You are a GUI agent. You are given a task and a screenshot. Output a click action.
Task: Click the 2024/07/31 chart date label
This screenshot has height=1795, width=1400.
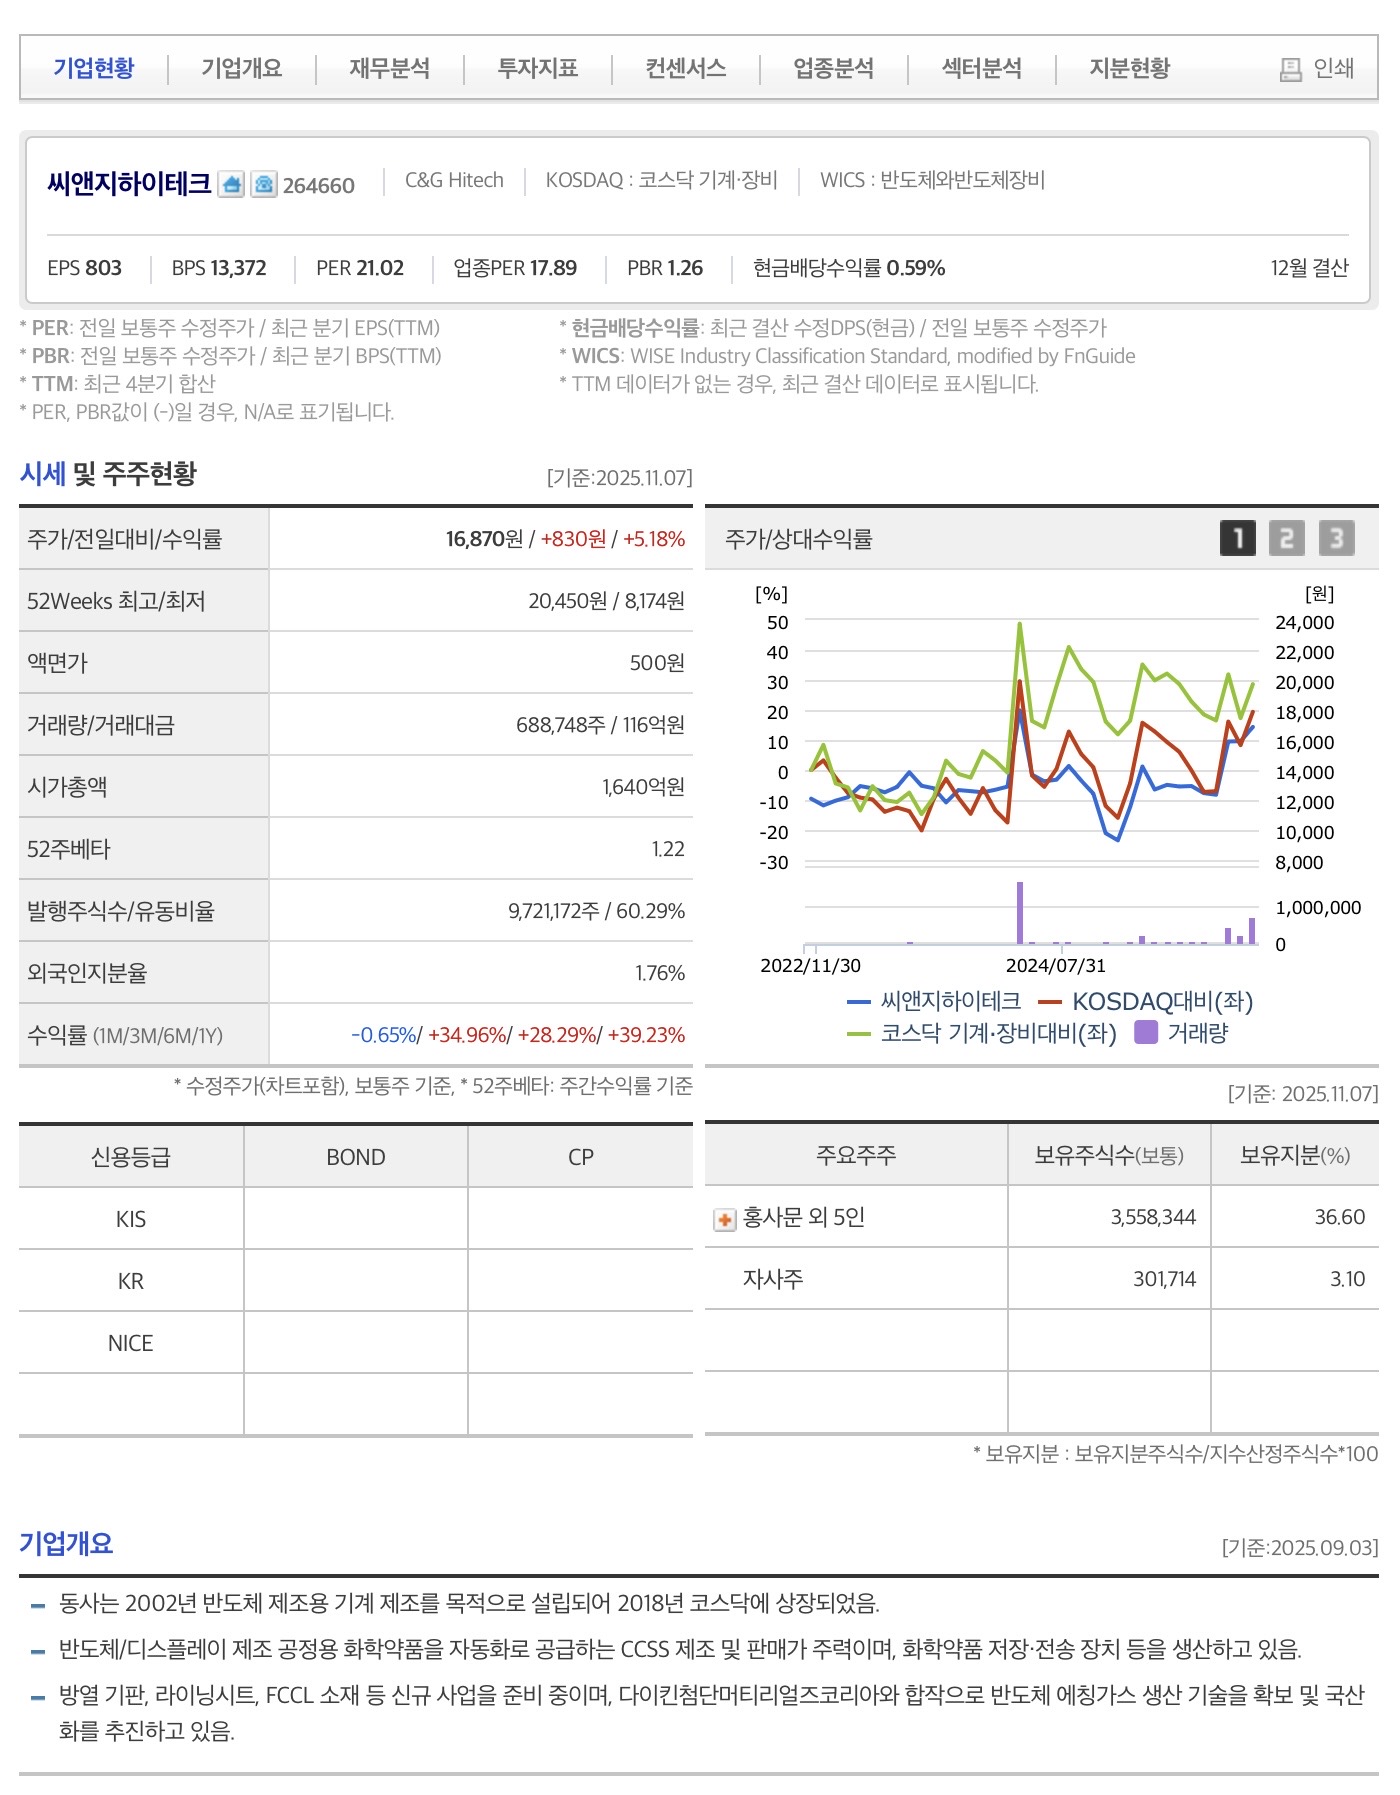point(1055,966)
